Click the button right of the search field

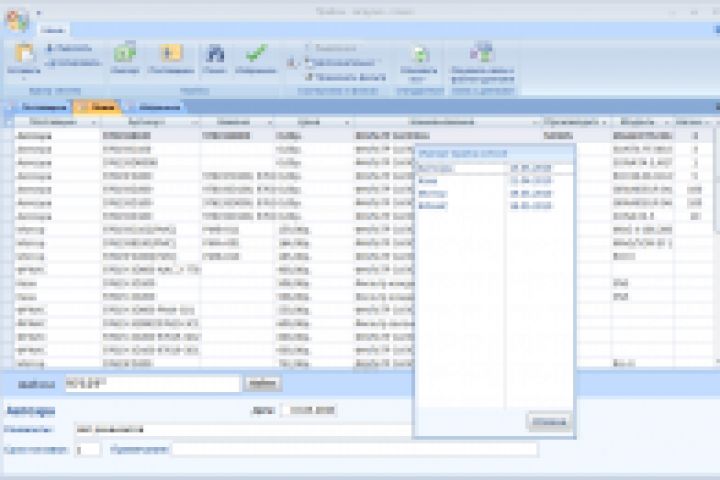coord(262,384)
